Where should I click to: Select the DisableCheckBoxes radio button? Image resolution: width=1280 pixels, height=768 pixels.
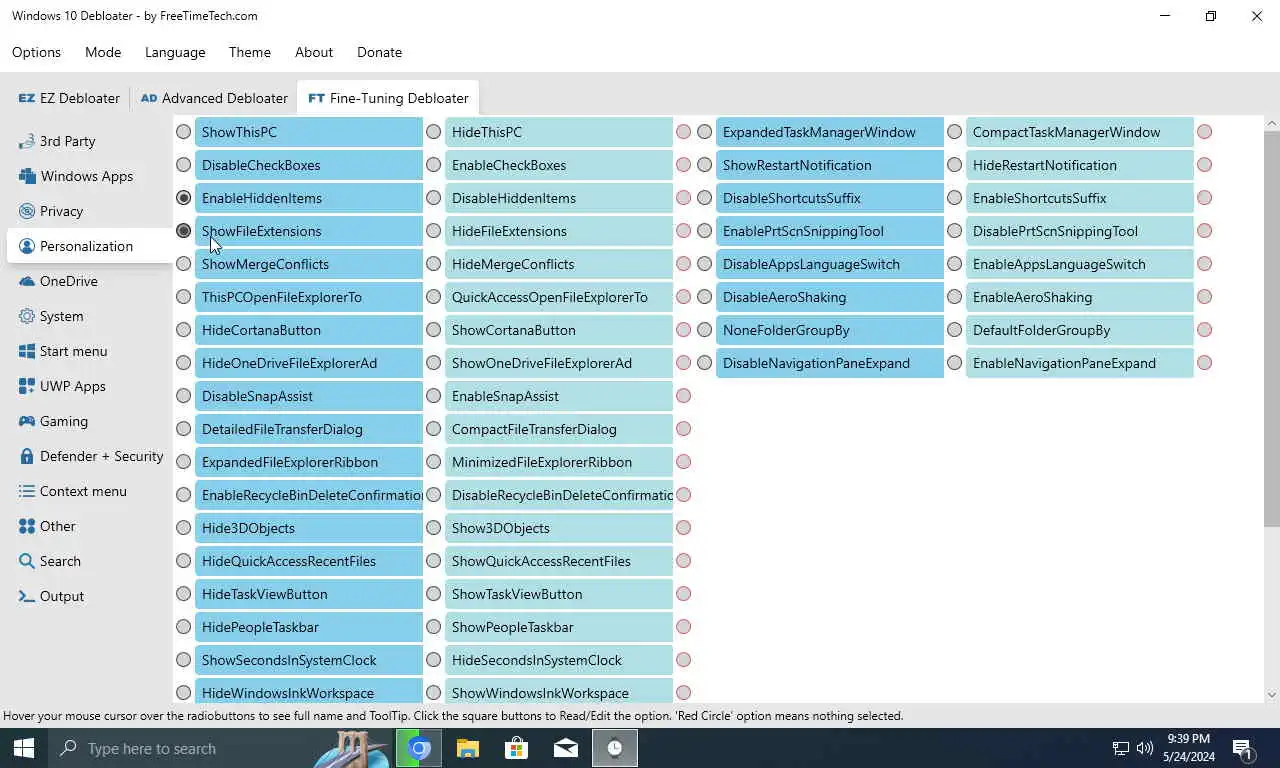pyautogui.click(x=183, y=165)
